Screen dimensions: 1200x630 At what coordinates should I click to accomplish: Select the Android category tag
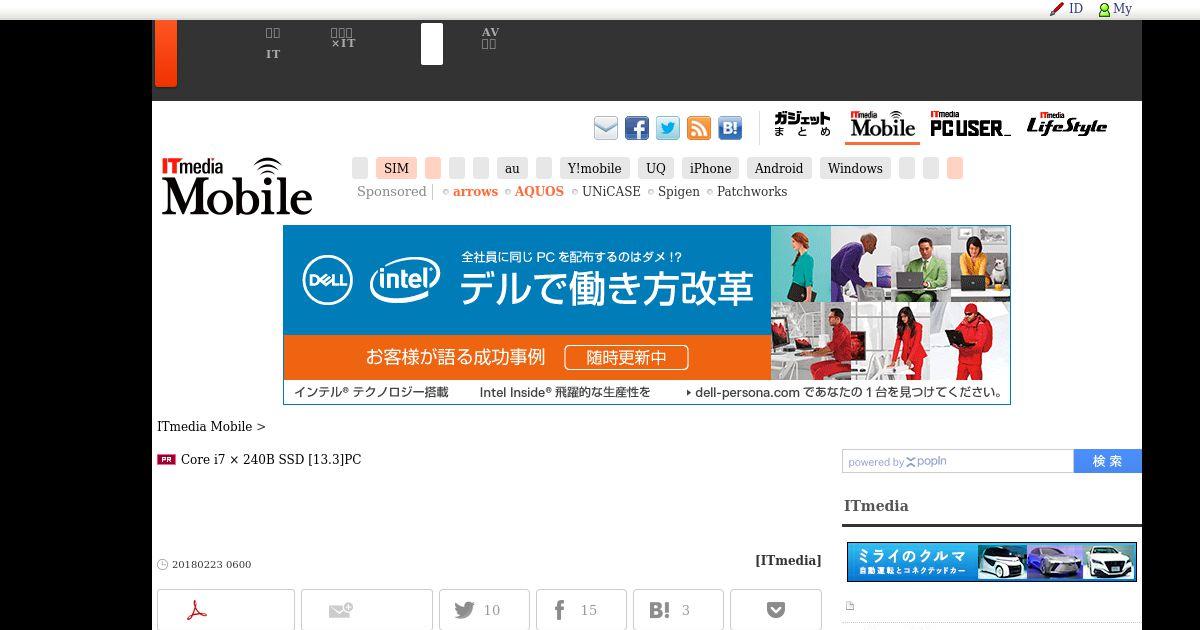(x=779, y=168)
